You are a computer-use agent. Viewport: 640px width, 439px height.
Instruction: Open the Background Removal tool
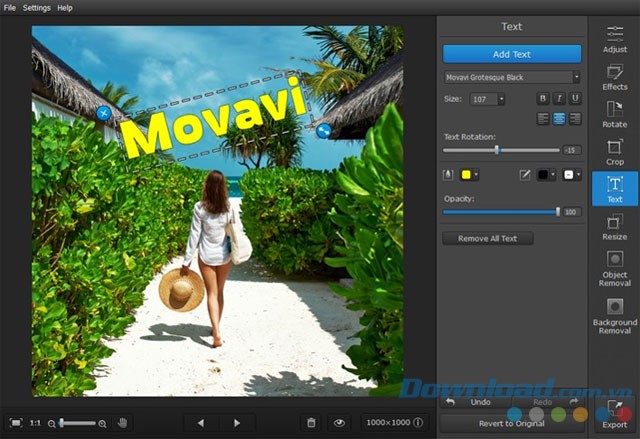(x=615, y=314)
